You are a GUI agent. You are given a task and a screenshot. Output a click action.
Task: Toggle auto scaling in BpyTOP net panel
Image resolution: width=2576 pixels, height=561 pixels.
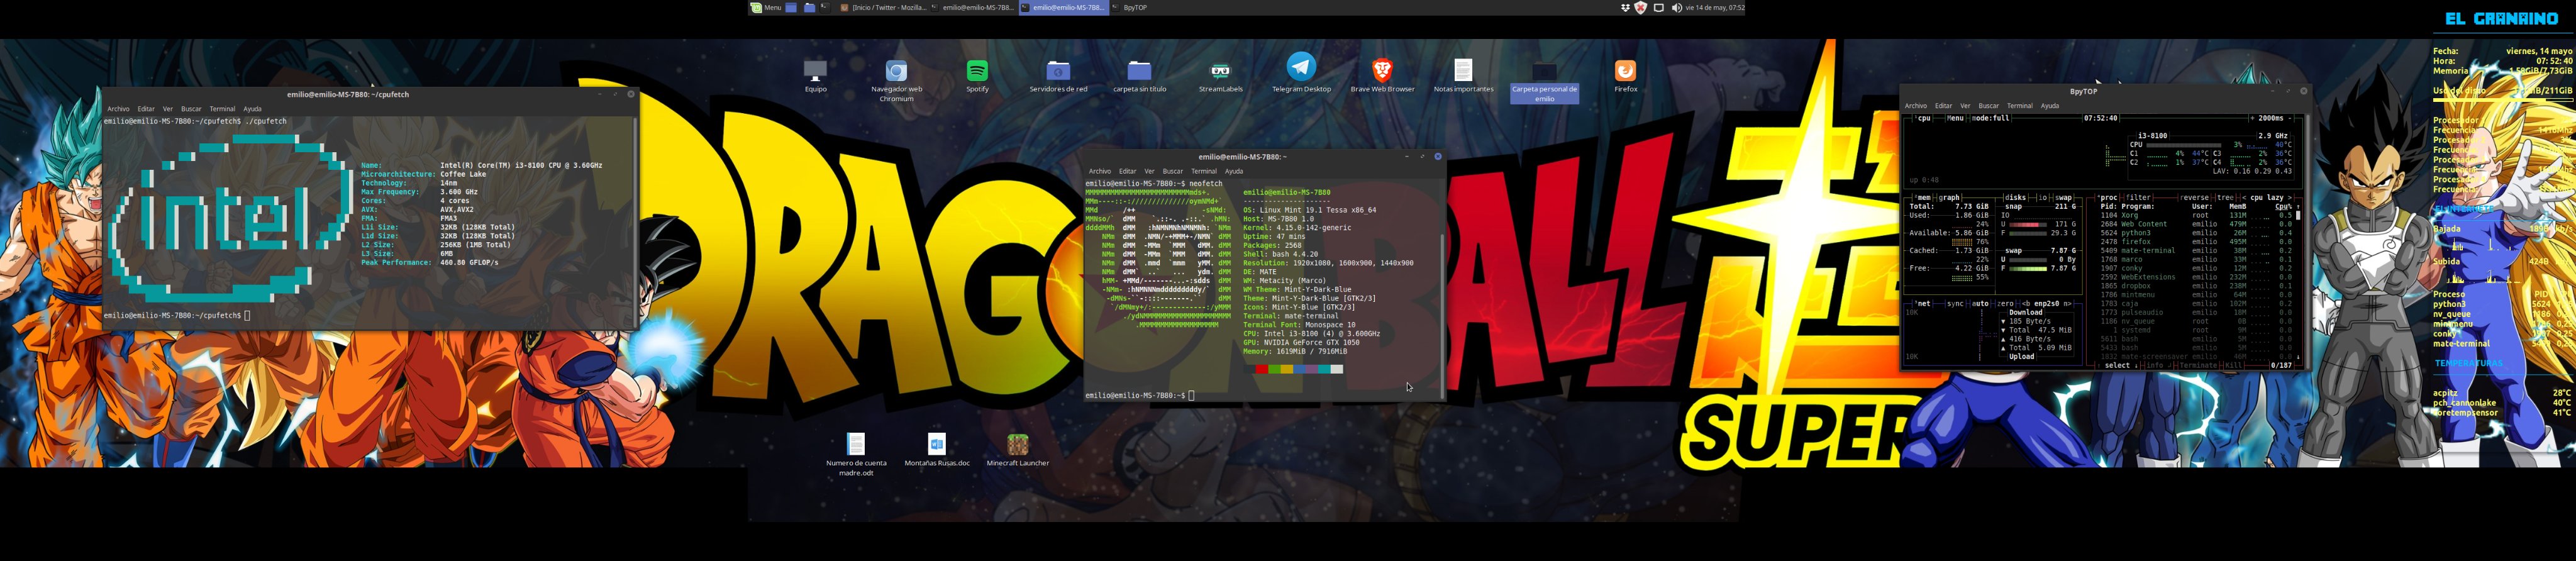click(x=1980, y=304)
